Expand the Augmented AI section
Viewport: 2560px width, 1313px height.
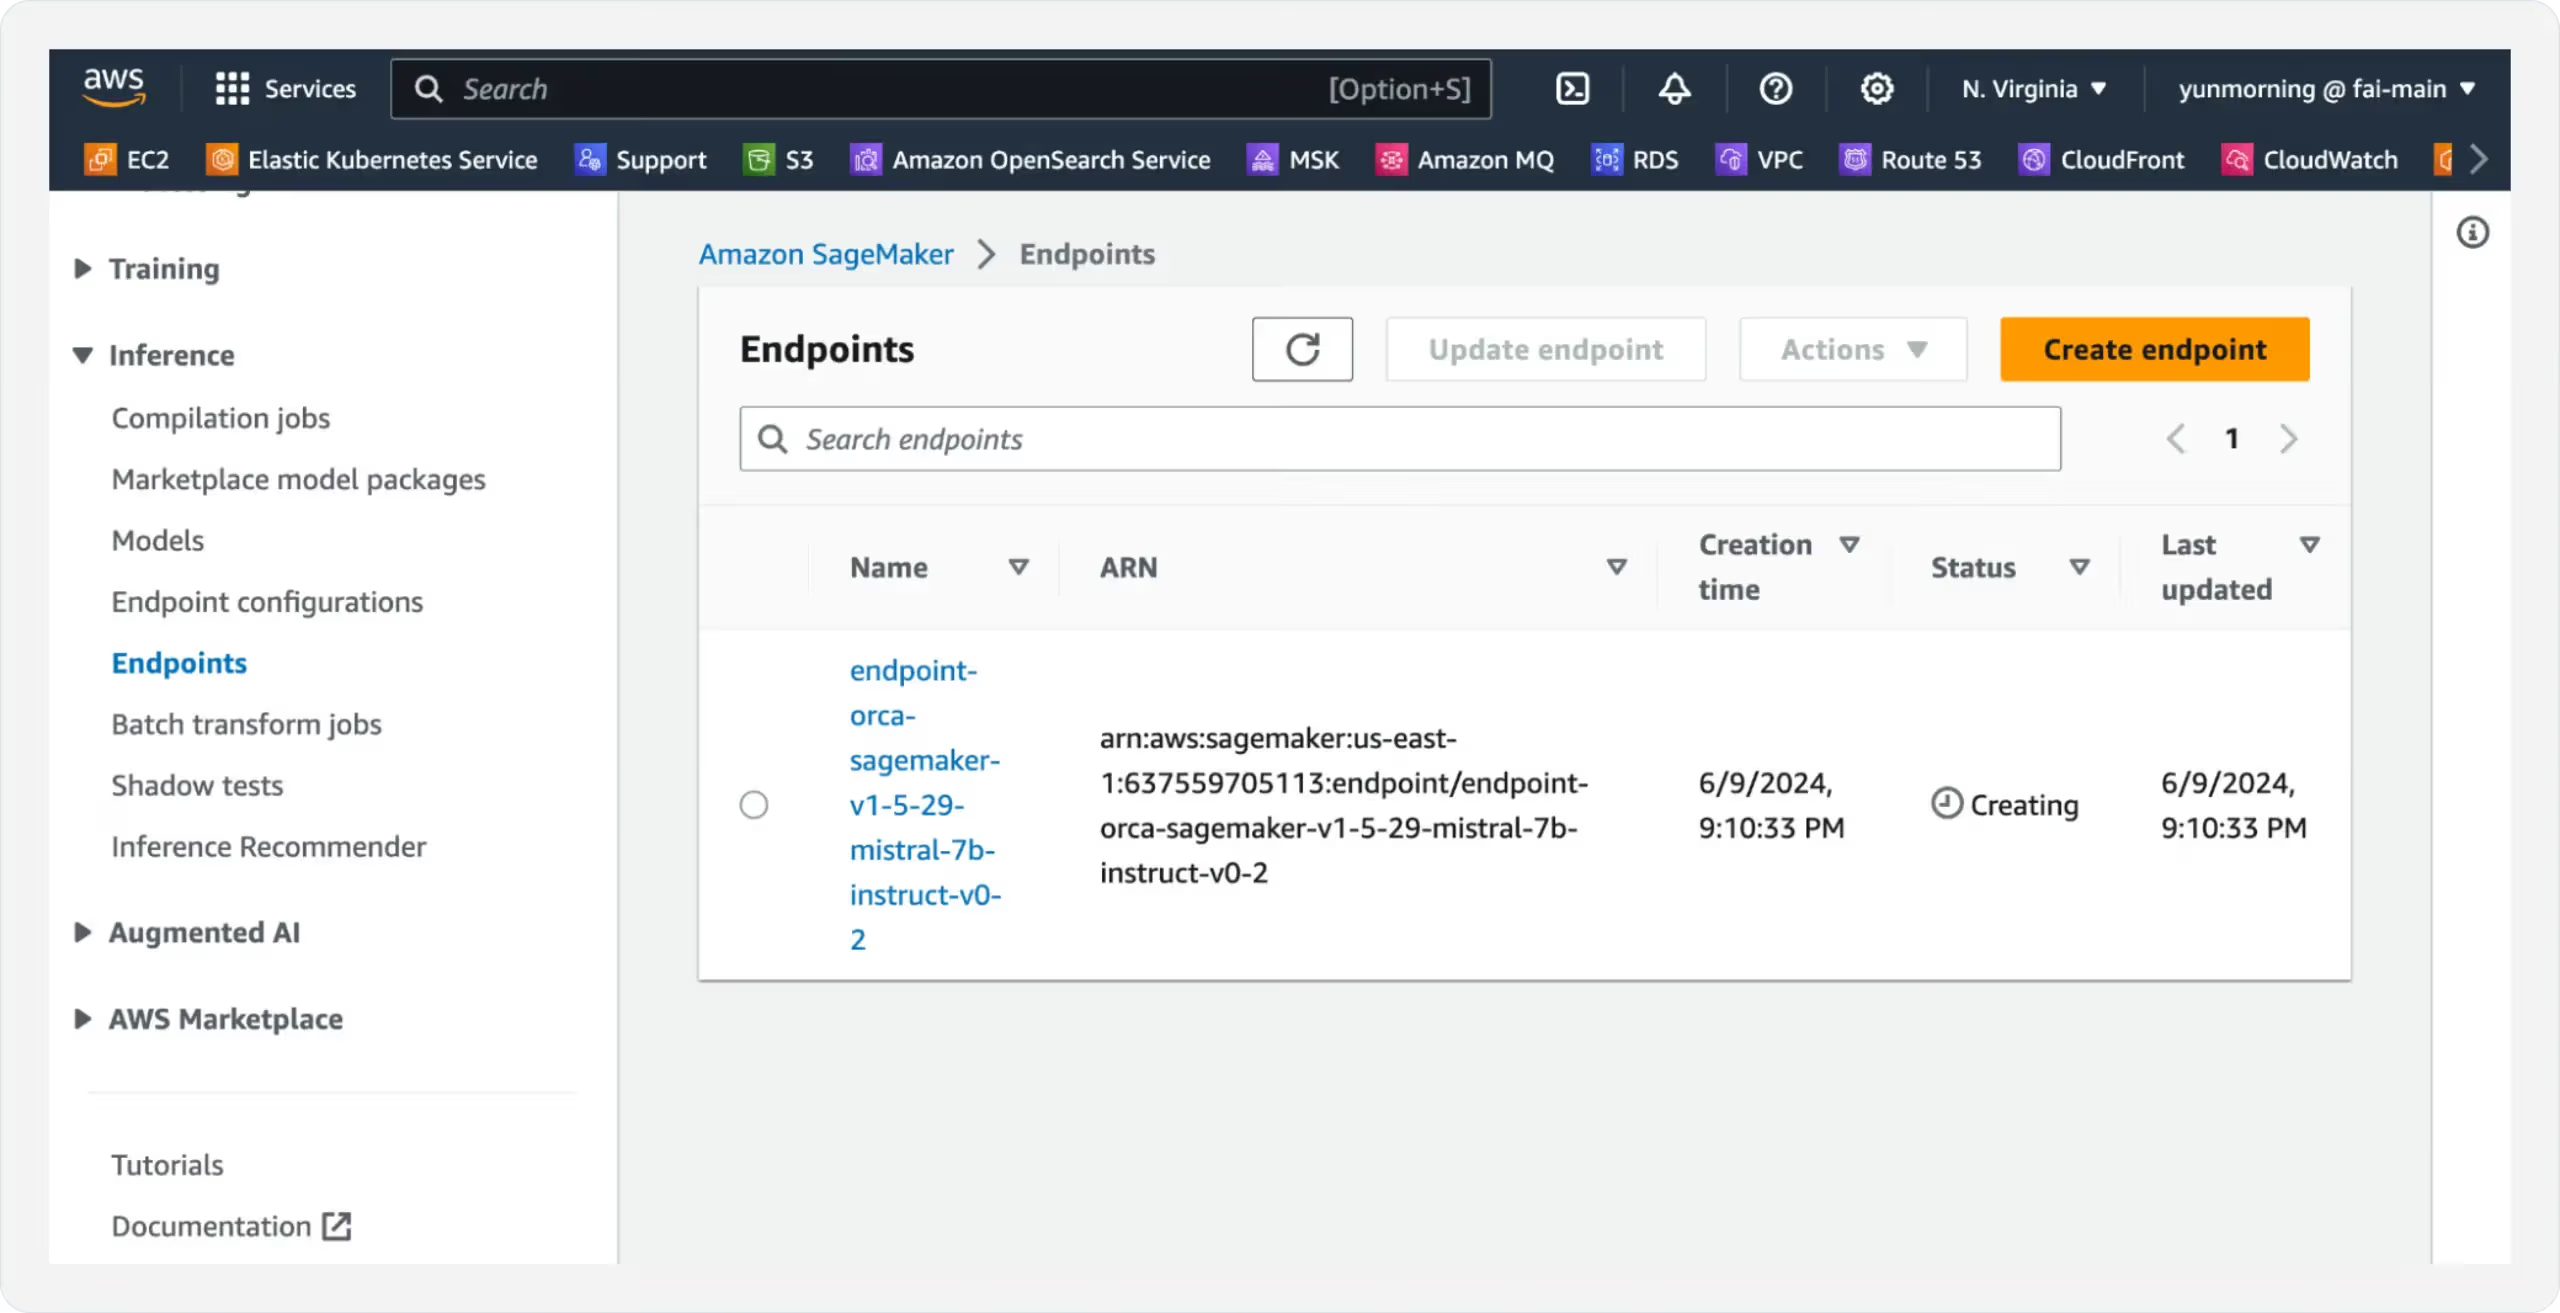[x=83, y=932]
